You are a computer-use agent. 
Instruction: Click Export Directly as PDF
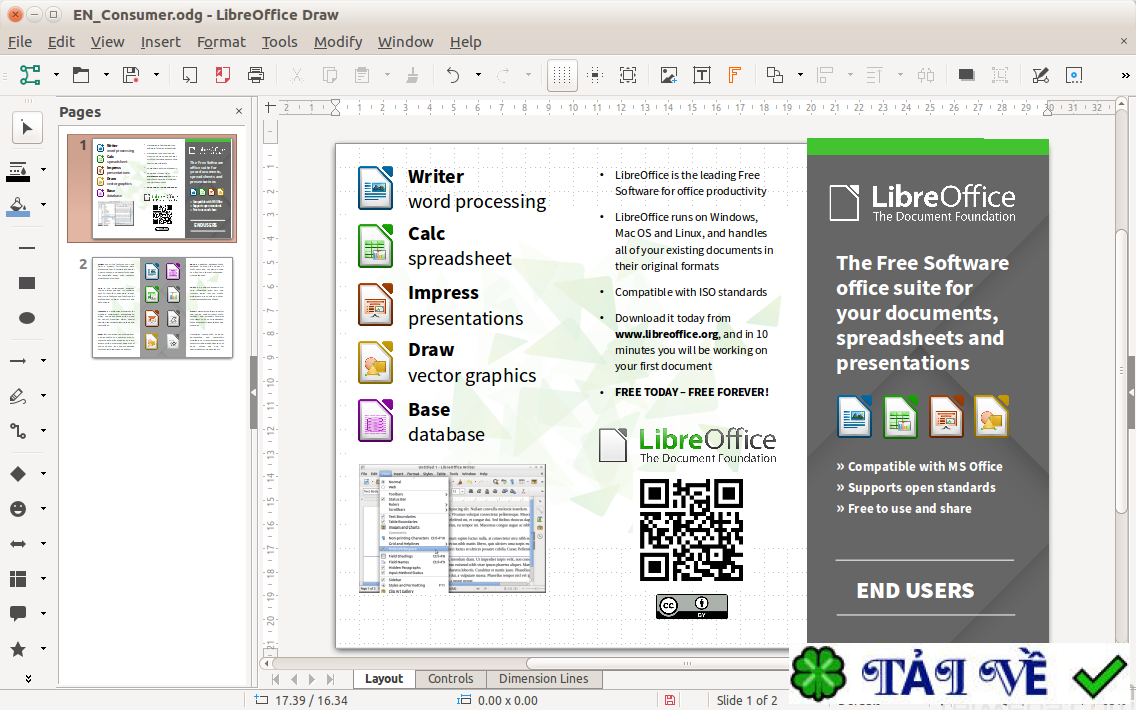221,74
